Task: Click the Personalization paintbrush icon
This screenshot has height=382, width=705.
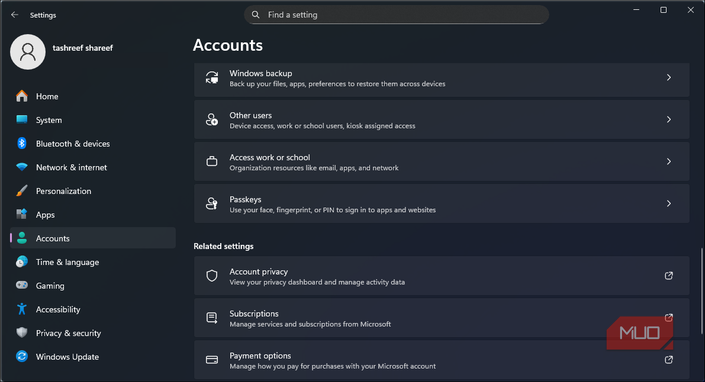Action: coord(22,191)
